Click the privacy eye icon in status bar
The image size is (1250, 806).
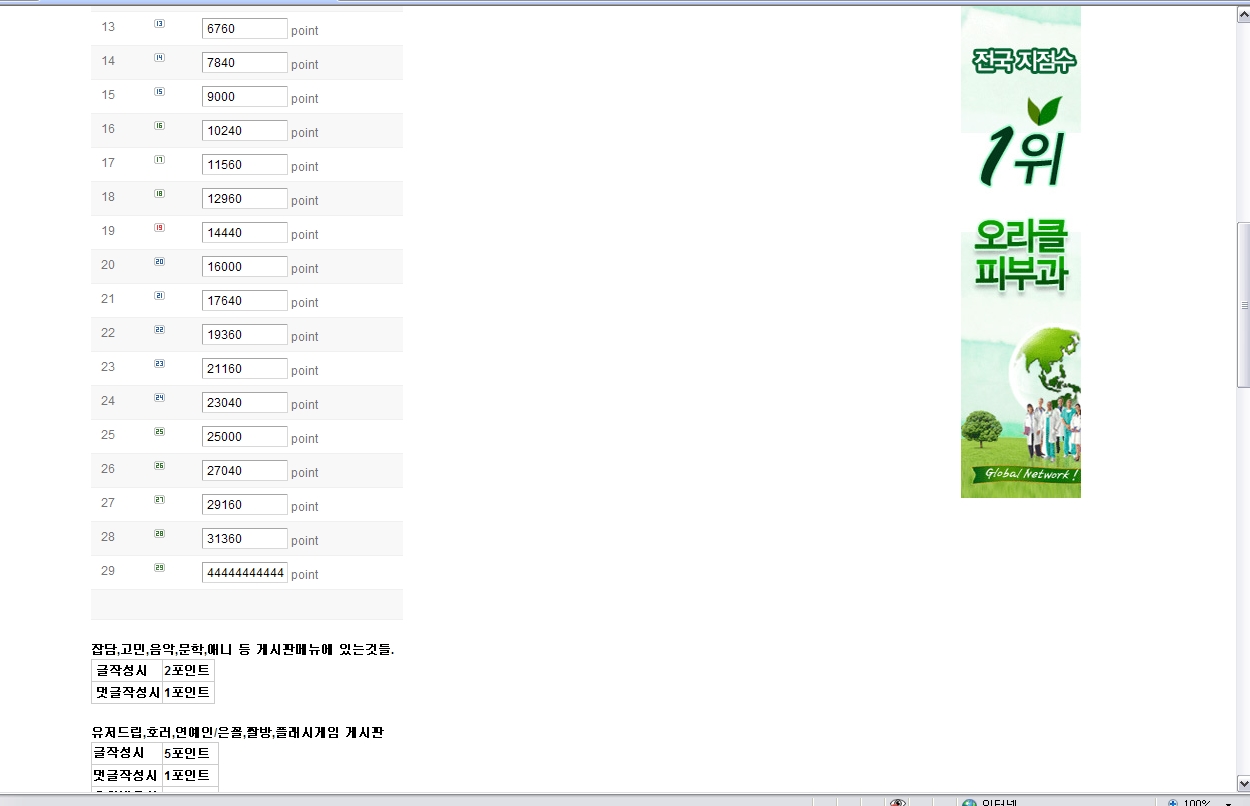pos(898,802)
